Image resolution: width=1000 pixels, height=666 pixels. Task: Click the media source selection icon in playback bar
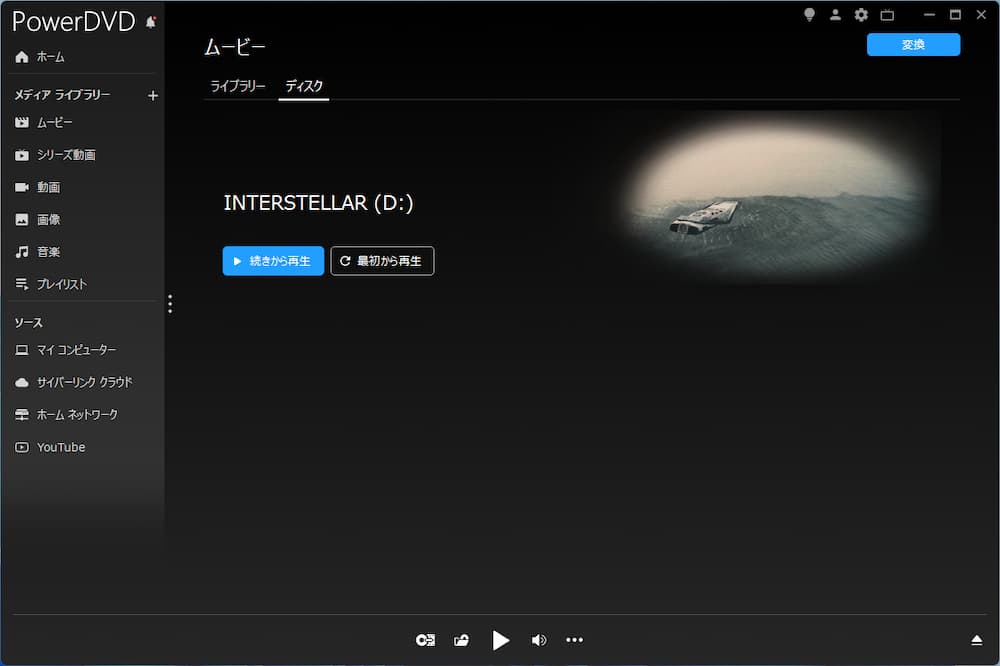click(425, 640)
